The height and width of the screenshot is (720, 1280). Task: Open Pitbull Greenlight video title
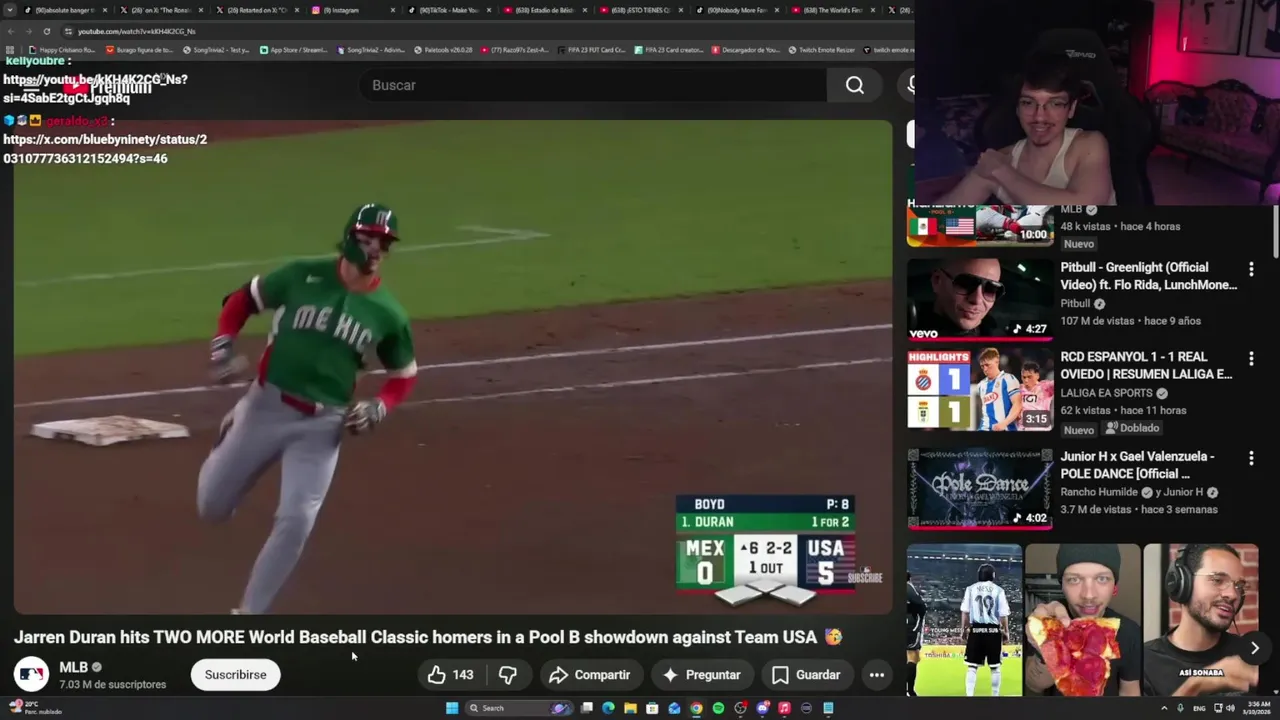(1148, 276)
